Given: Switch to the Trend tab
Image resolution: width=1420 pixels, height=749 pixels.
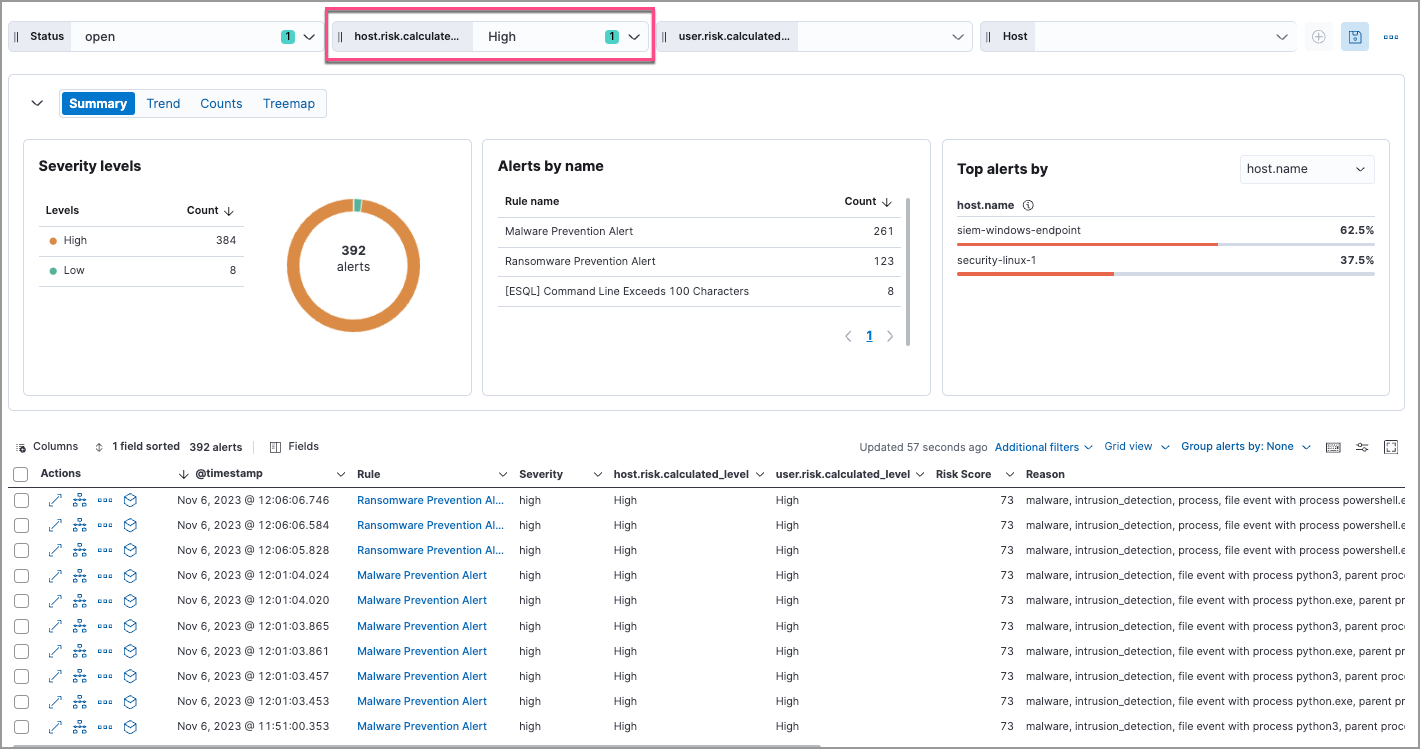Looking at the screenshot, I should click(162, 103).
